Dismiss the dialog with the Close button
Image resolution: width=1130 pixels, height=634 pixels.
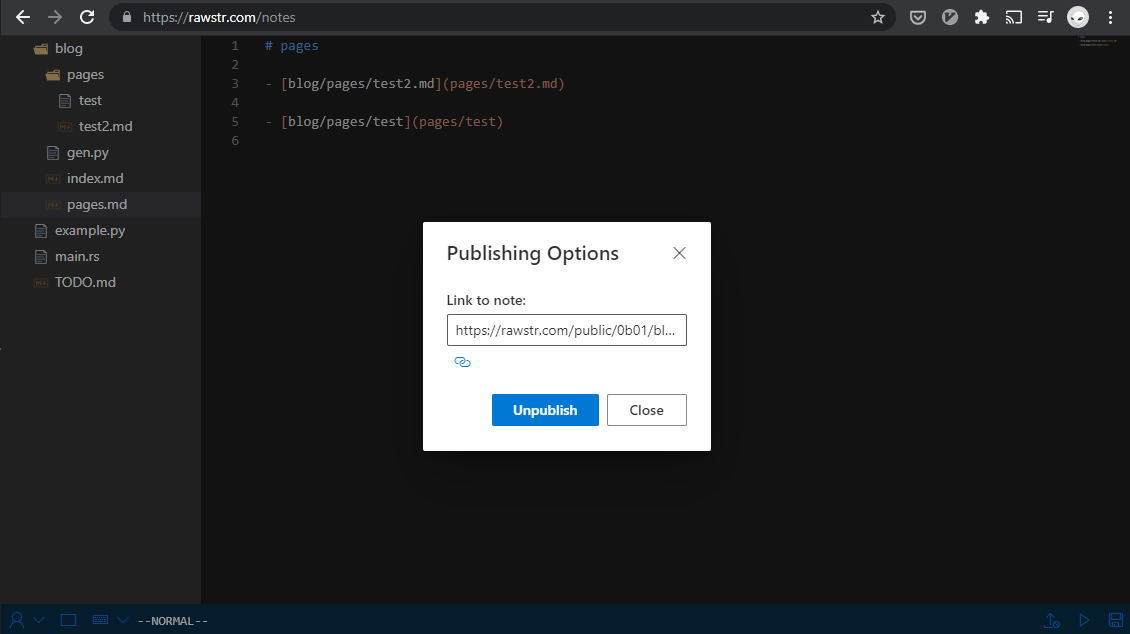coord(646,410)
